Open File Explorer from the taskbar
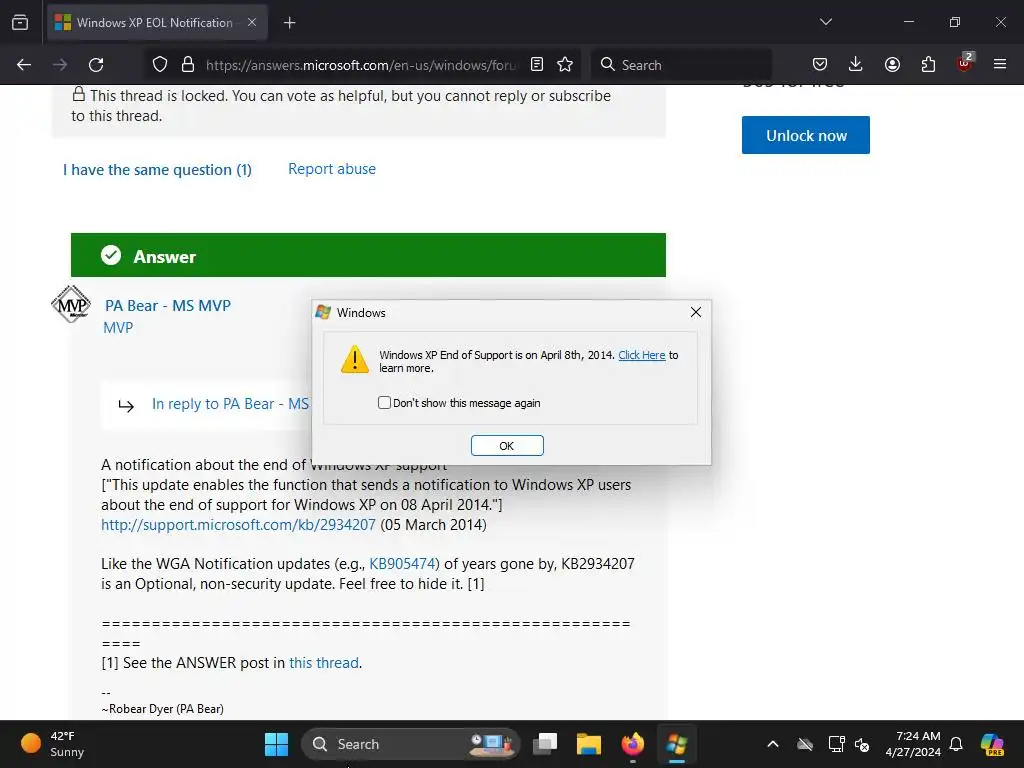The image size is (1024, 768). coord(588,744)
